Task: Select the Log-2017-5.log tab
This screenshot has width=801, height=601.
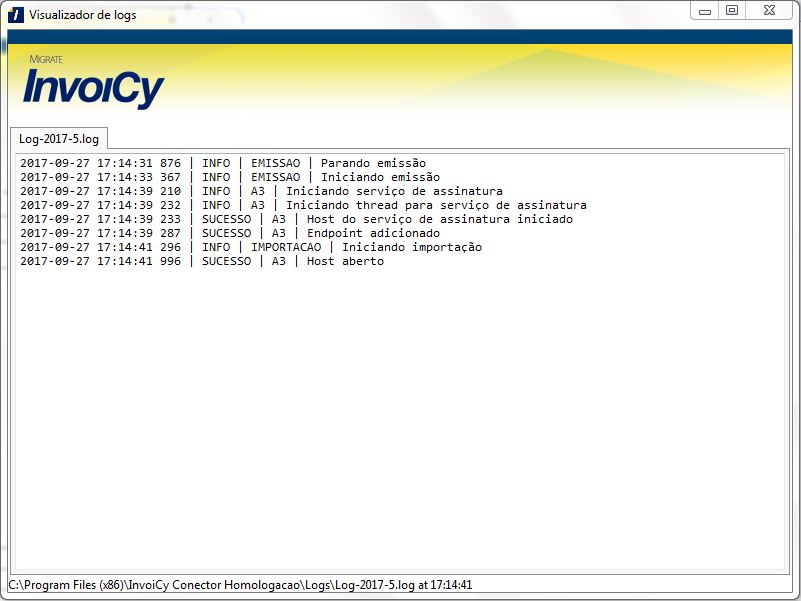Action: tap(59, 138)
